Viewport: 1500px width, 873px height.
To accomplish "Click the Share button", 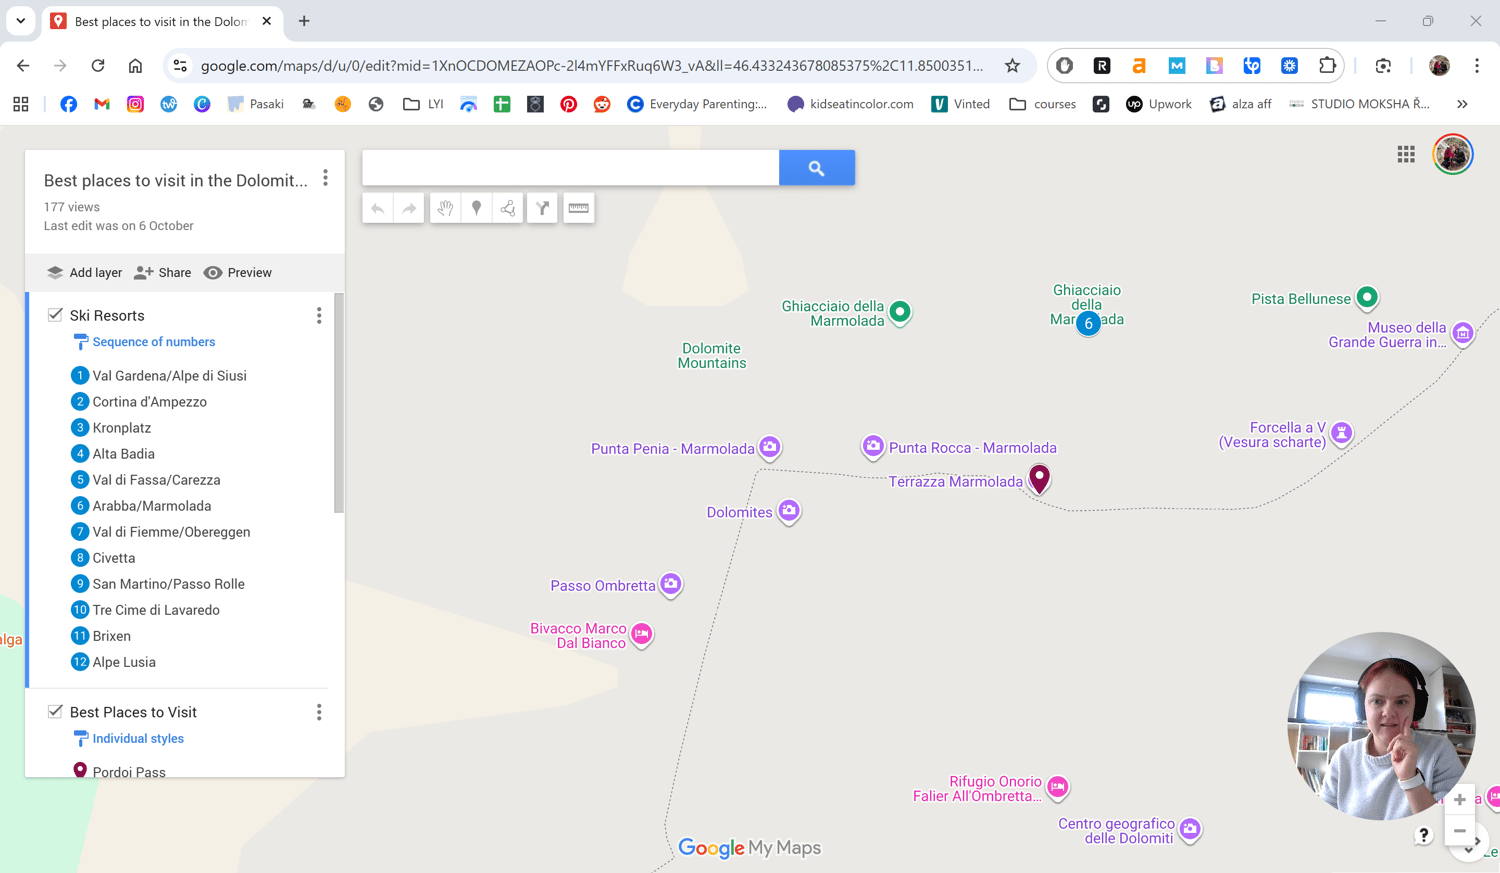I will (163, 273).
